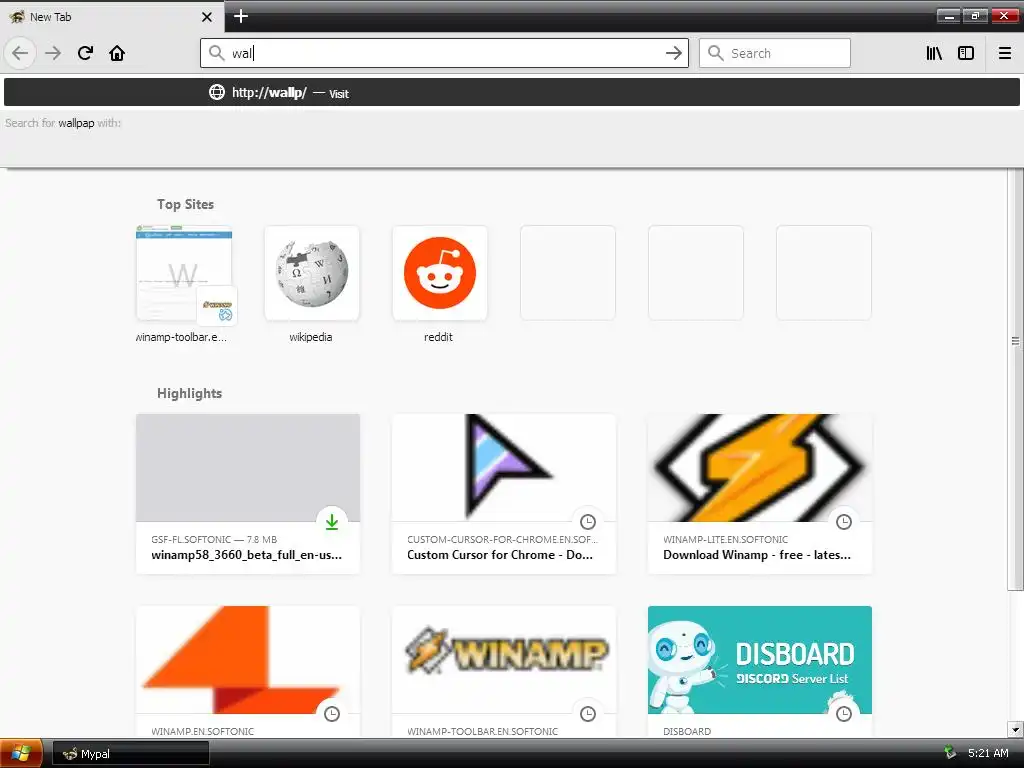This screenshot has height=768, width=1024.
Task: Click the Top Sites section header
Action: click(185, 204)
